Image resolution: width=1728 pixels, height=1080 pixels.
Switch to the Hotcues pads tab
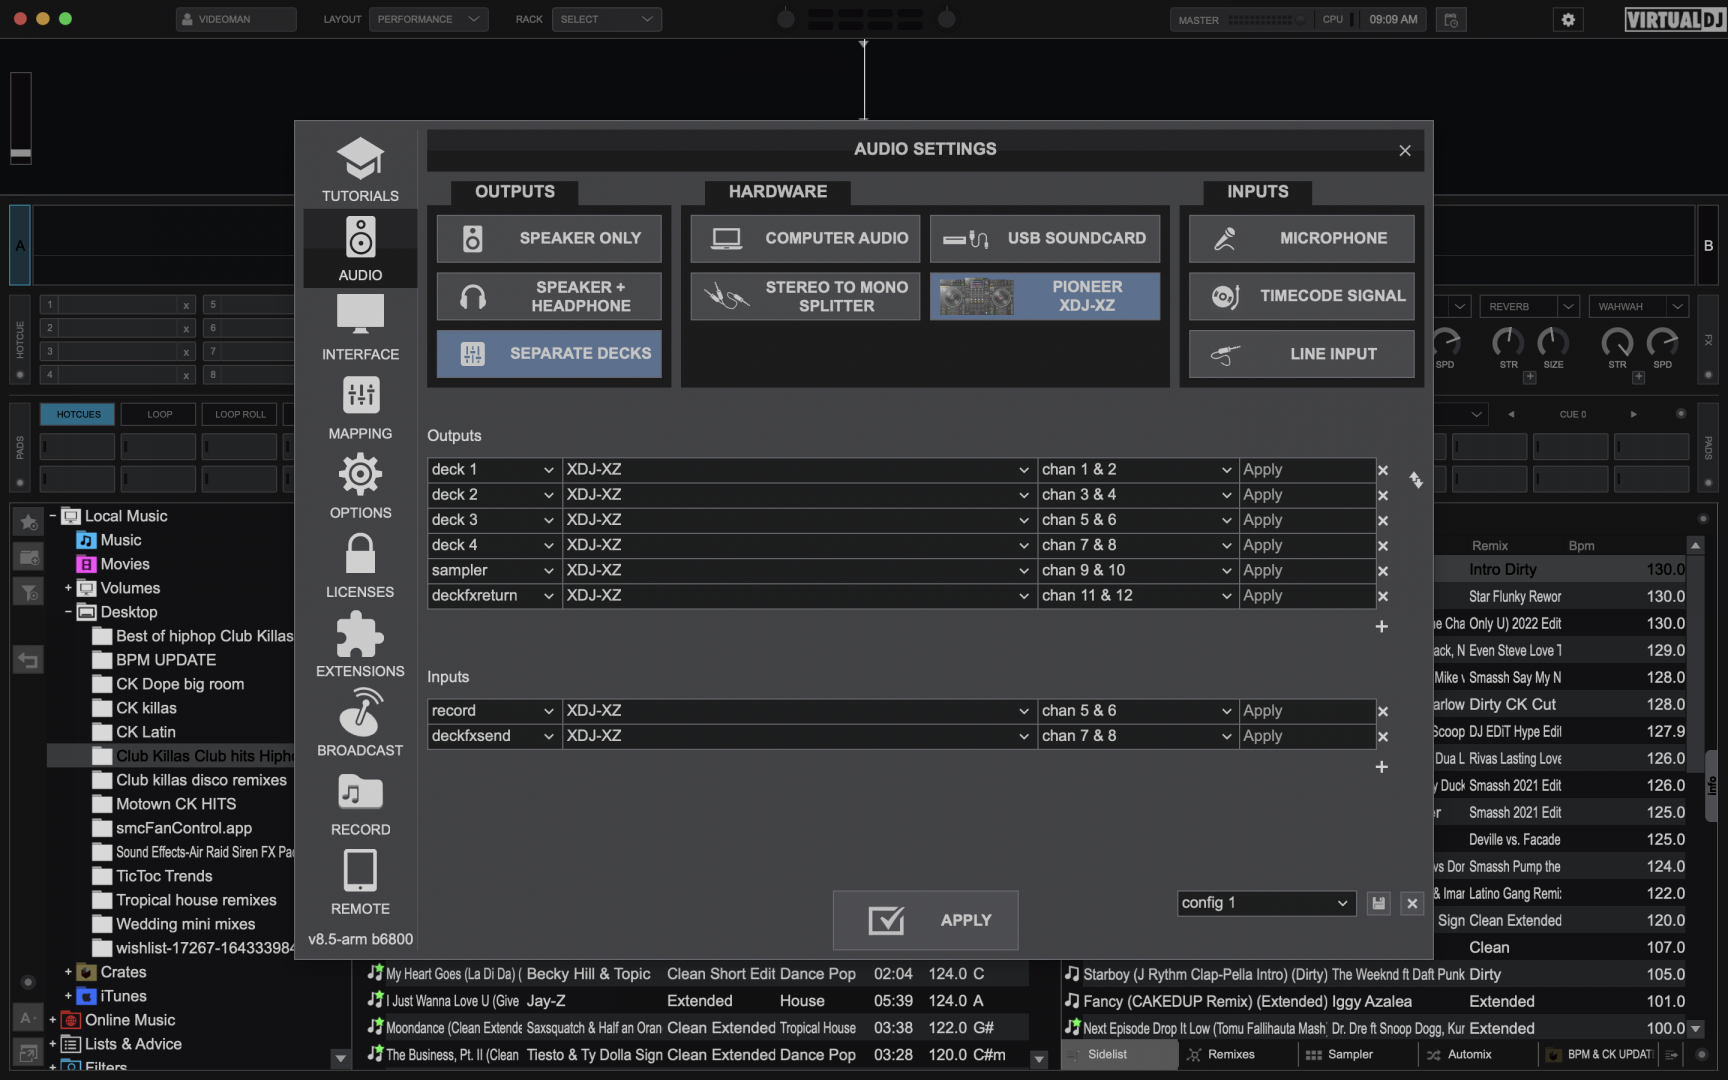coord(78,414)
